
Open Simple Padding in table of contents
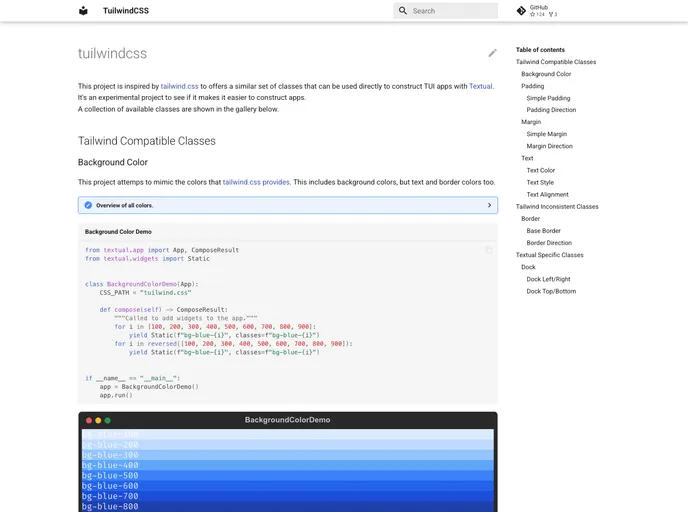[548, 98]
